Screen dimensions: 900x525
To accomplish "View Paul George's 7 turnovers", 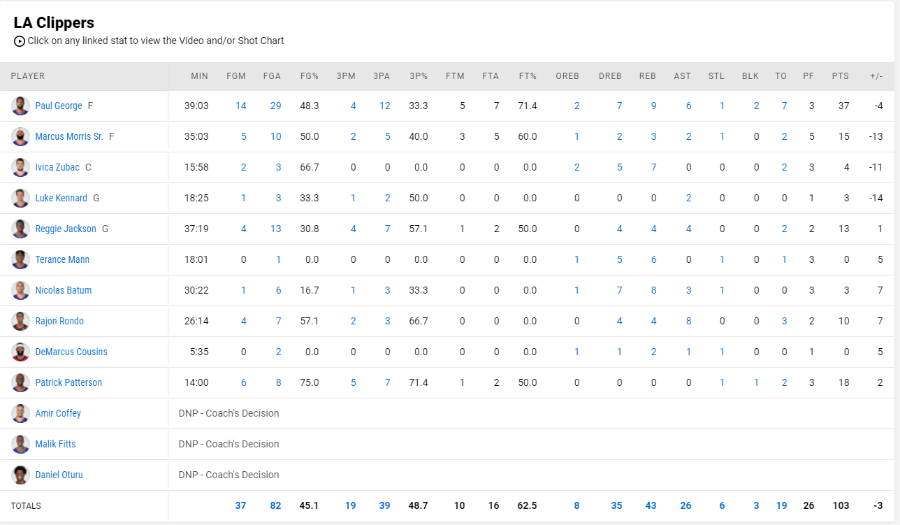I will [784, 106].
